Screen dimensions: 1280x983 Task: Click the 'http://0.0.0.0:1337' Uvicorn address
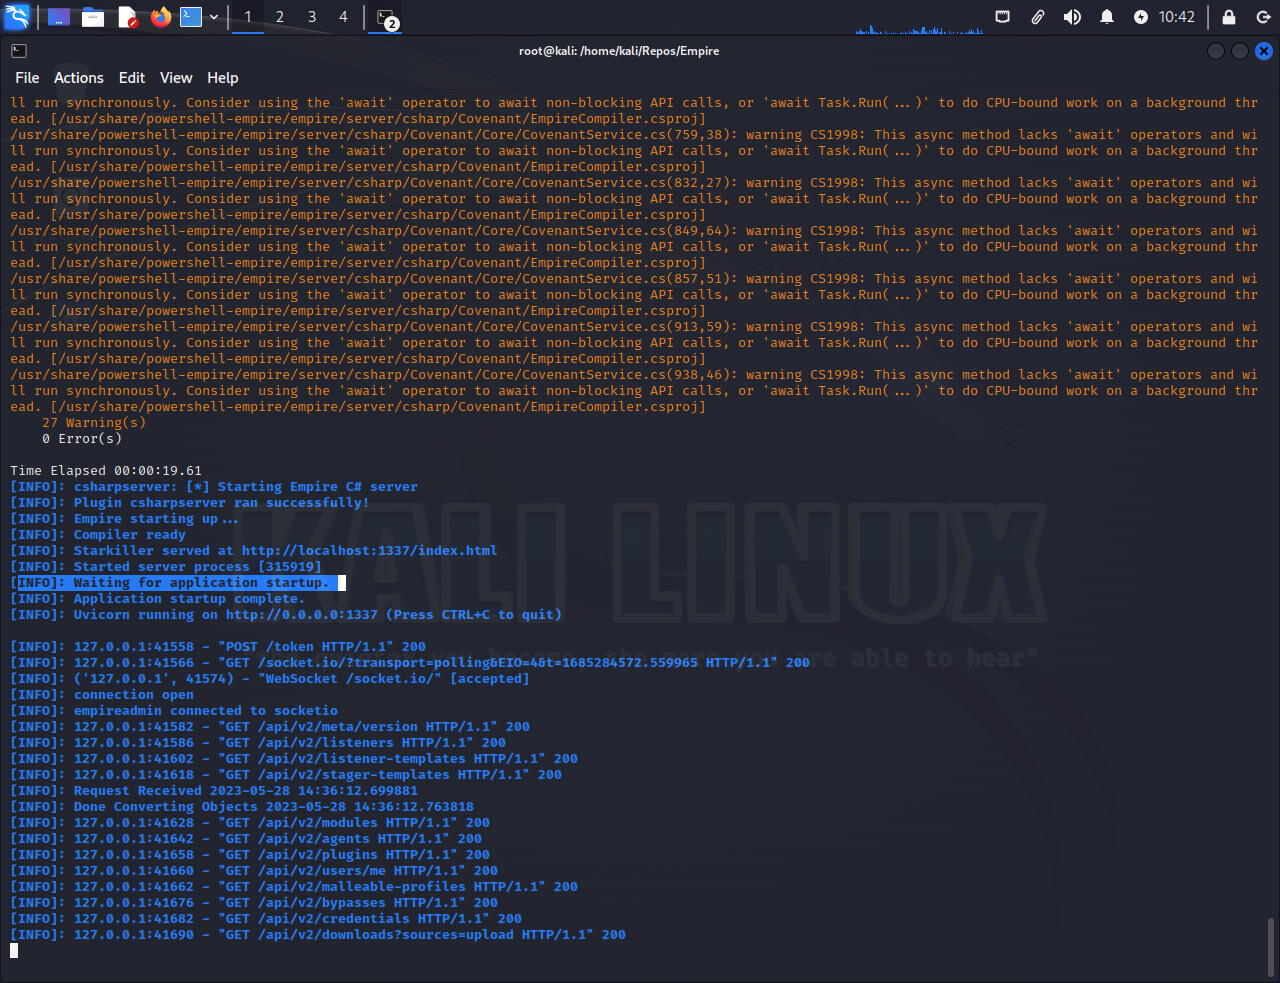click(x=301, y=615)
